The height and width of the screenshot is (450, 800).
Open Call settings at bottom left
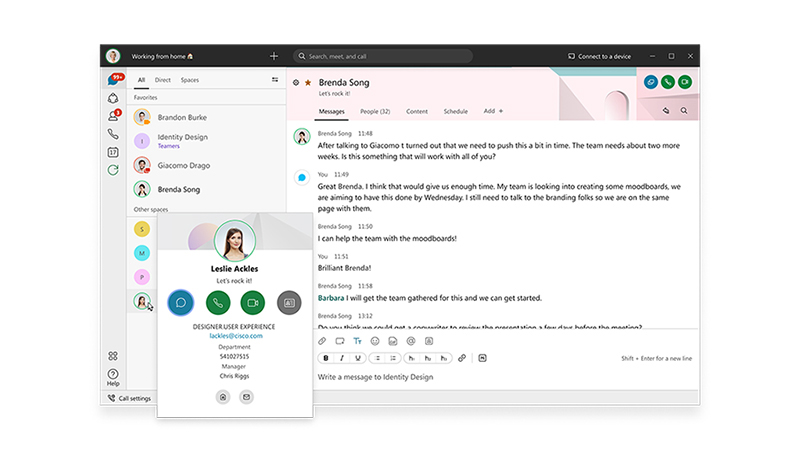coord(129,398)
